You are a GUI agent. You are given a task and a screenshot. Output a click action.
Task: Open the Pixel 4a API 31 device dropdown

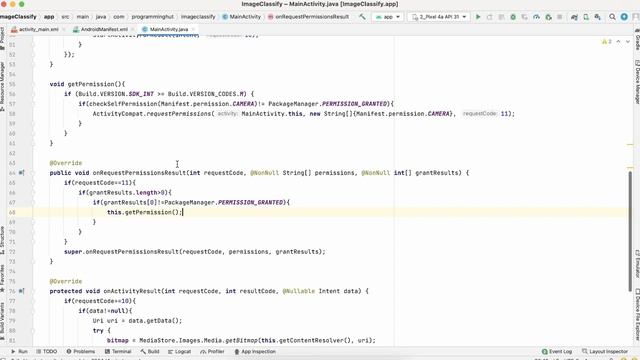pos(439,17)
